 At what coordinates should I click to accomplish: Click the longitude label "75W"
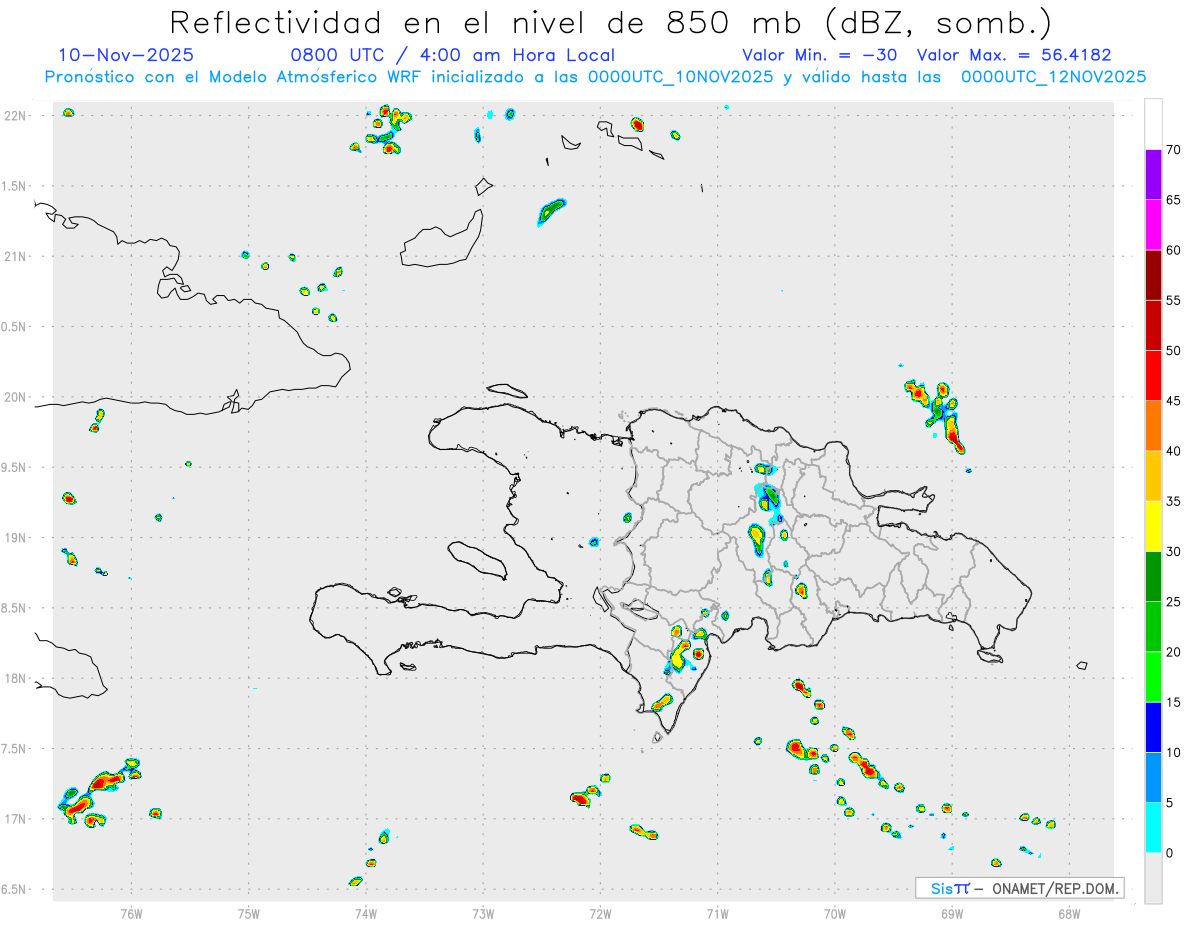pyautogui.click(x=248, y=913)
